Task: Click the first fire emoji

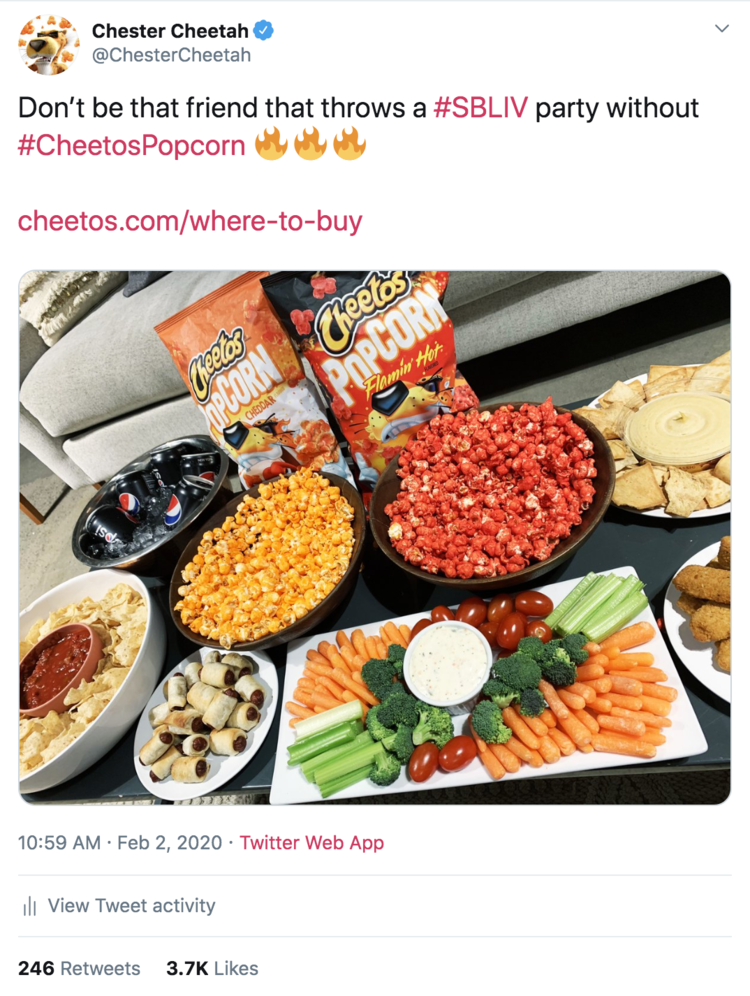Action: click(272, 144)
